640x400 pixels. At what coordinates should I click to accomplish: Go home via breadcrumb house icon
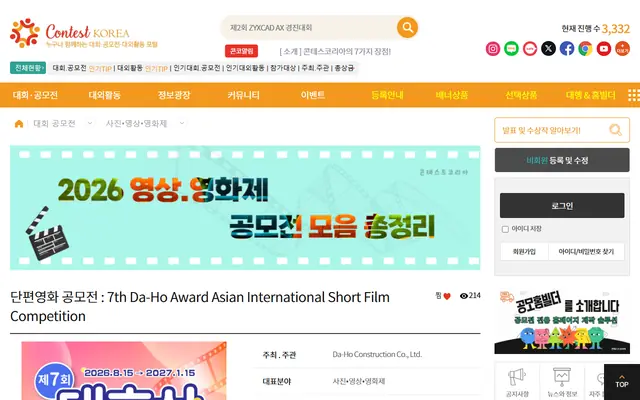(19, 124)
